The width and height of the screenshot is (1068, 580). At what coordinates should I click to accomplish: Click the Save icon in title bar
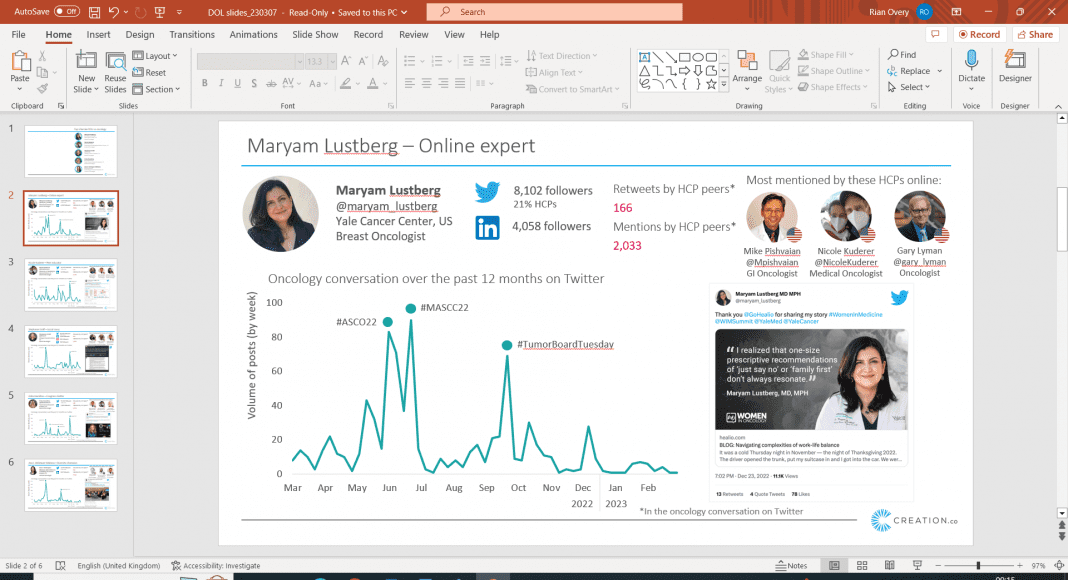pyautogui.click(x=95, y=11)
